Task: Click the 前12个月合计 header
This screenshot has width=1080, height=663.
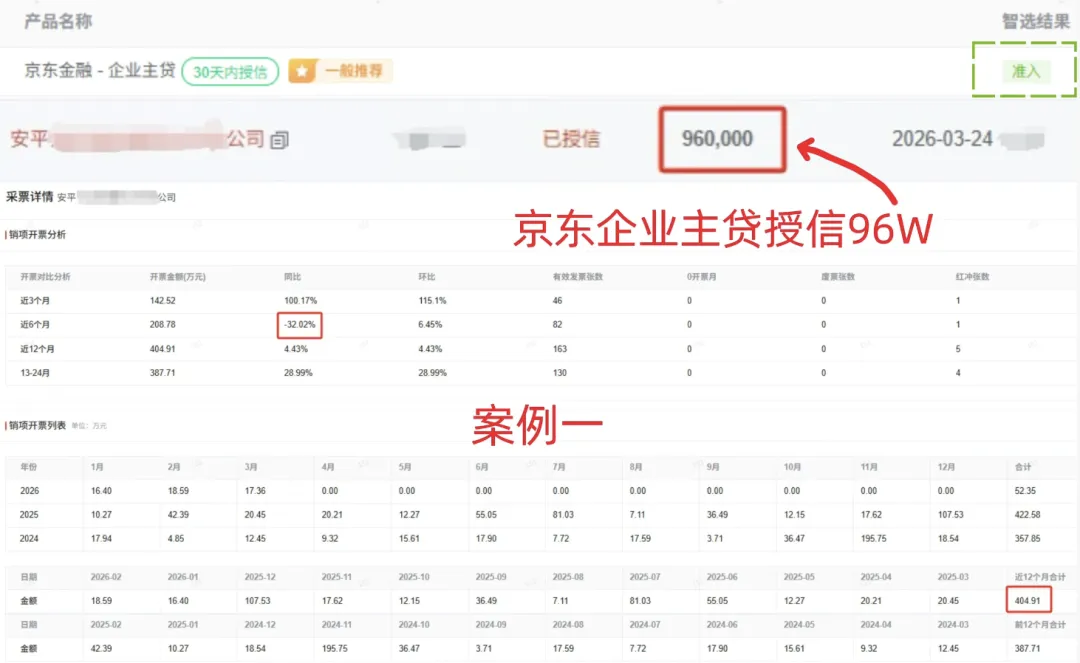Action: pos(1040,624)
